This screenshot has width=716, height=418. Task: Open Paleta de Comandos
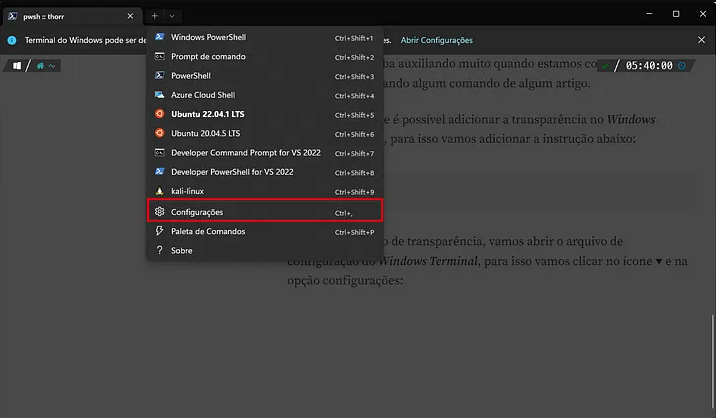(x=265, y=232)
